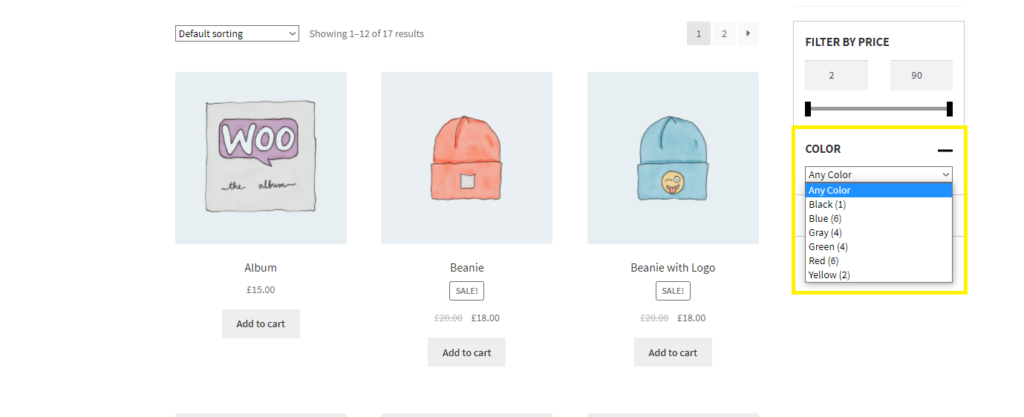Select Yellow (2) color option
The height and width of the screenshot is (417, 1024).
[x=829, y=274]
